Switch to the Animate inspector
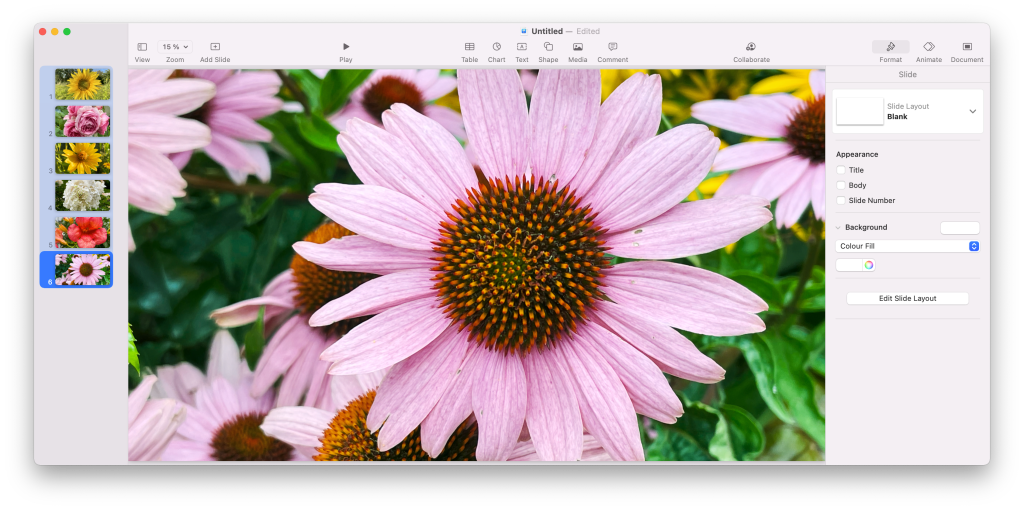 tap(929, 47)
